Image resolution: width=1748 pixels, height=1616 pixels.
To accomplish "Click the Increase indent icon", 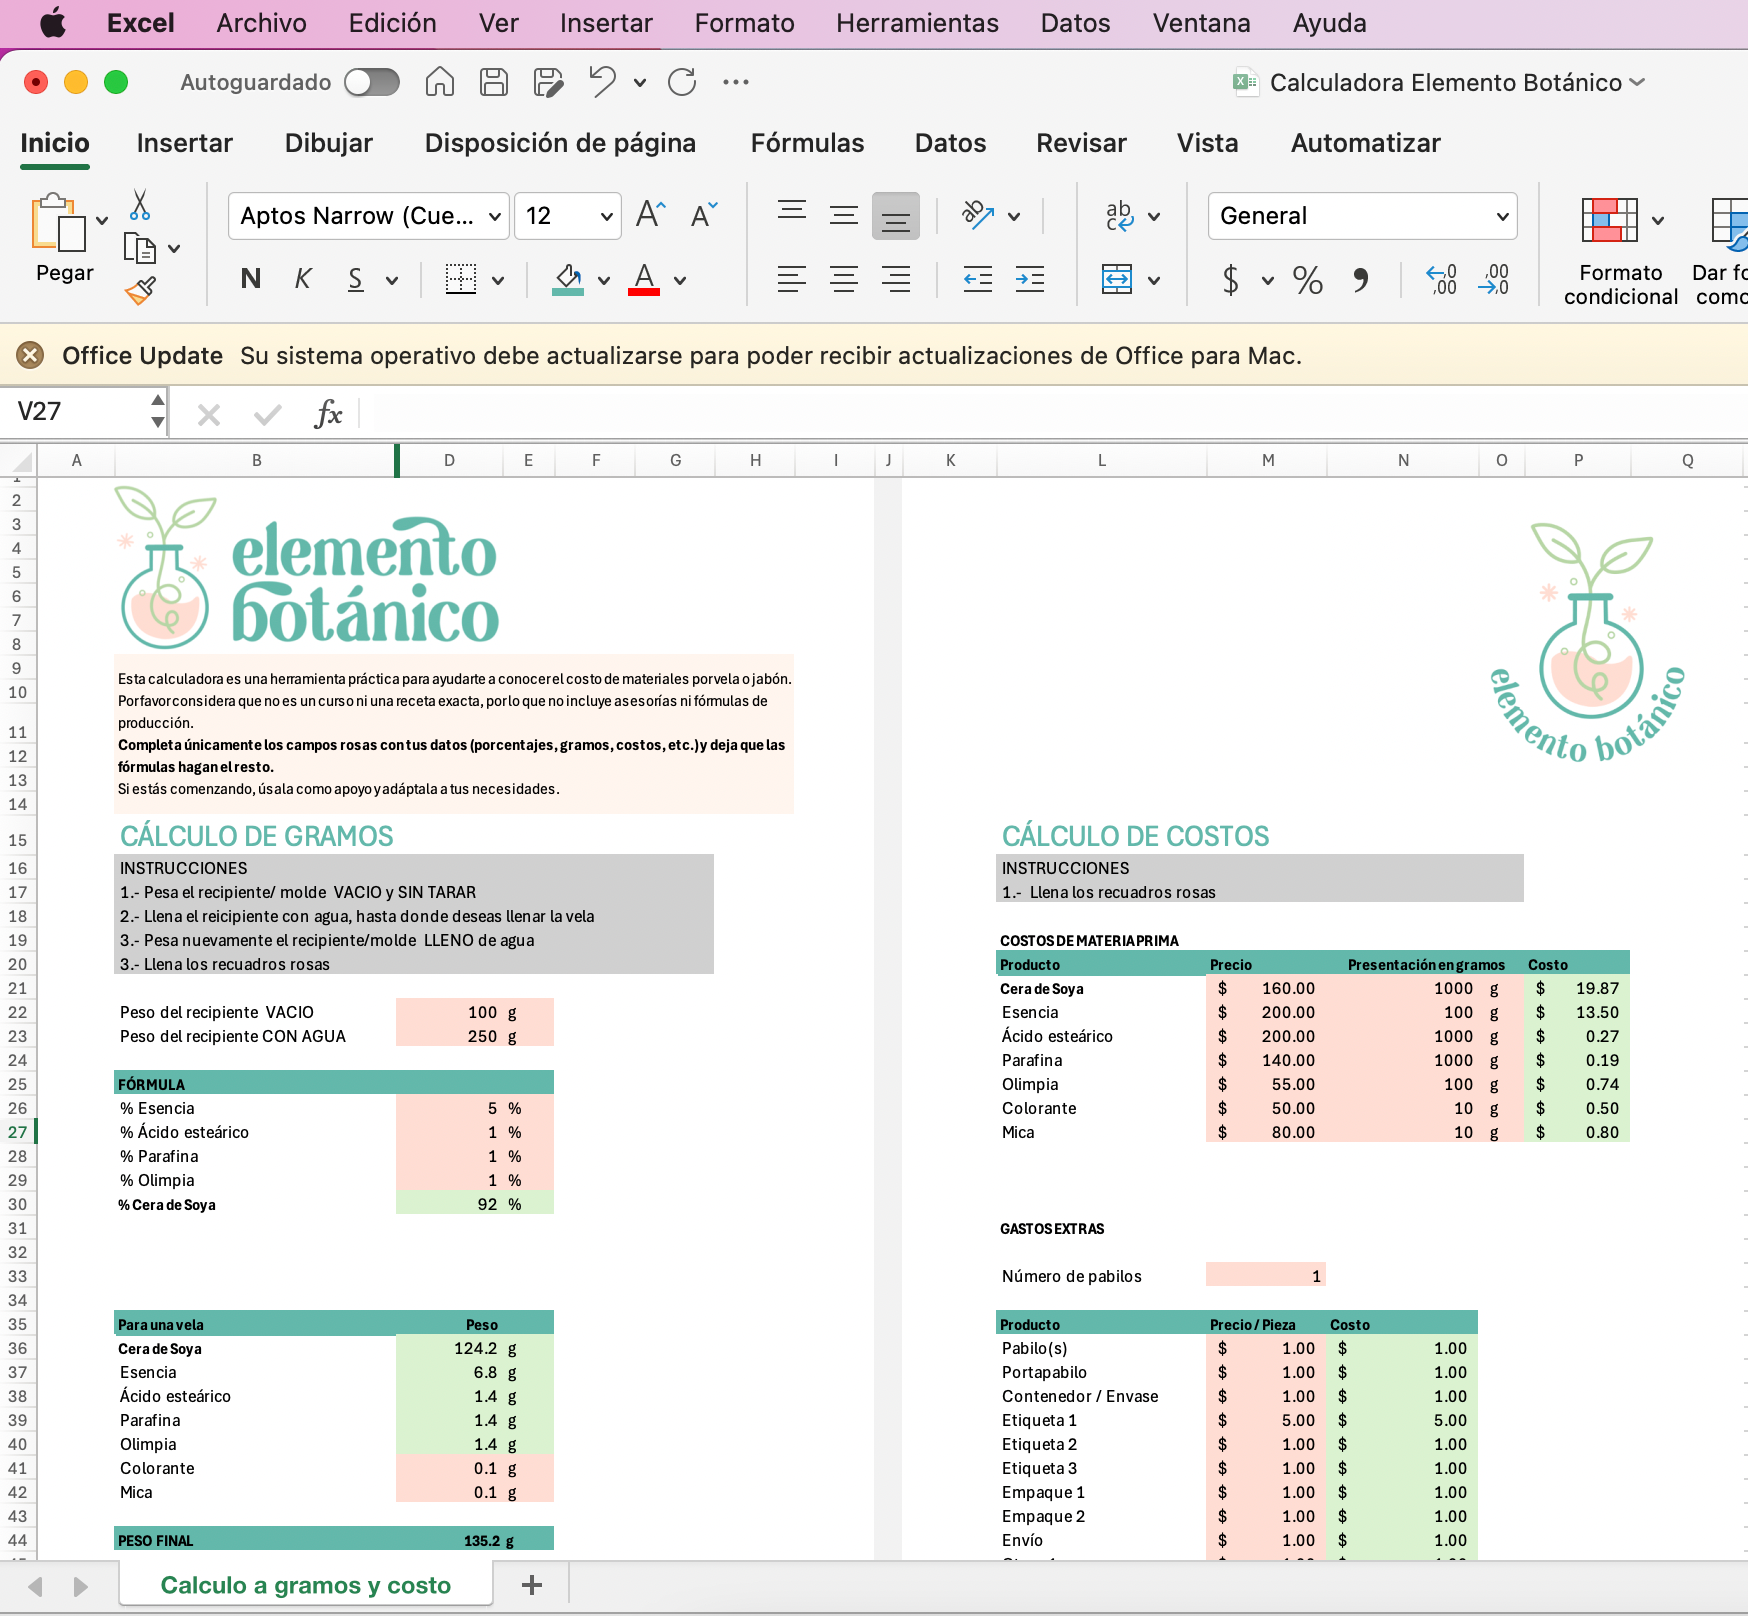I will [1029, 280].
